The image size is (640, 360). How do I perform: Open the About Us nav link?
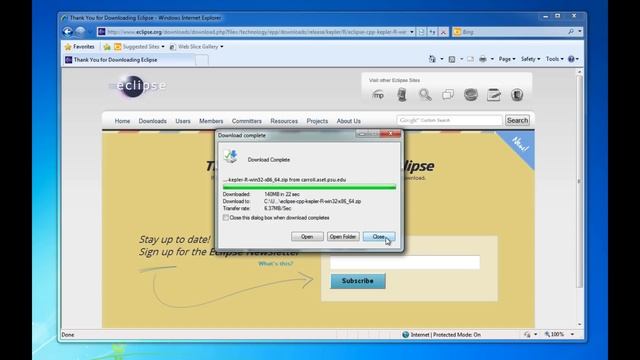pos(349,121)
